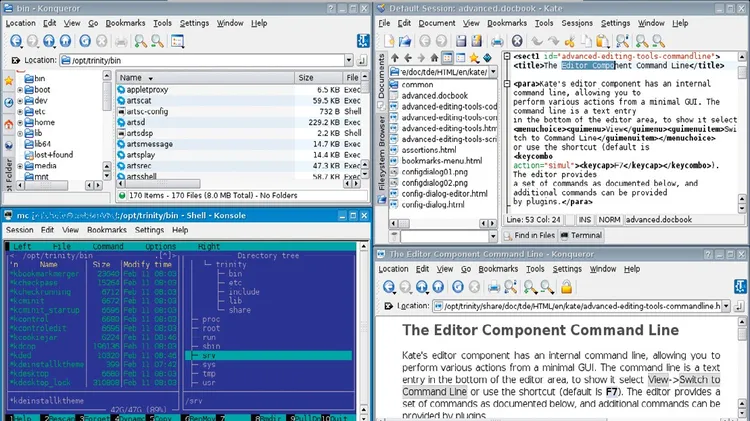This screenshot has height=421, width=750.
Task: Print document from Kate toolbar
Action: (497, 41)
